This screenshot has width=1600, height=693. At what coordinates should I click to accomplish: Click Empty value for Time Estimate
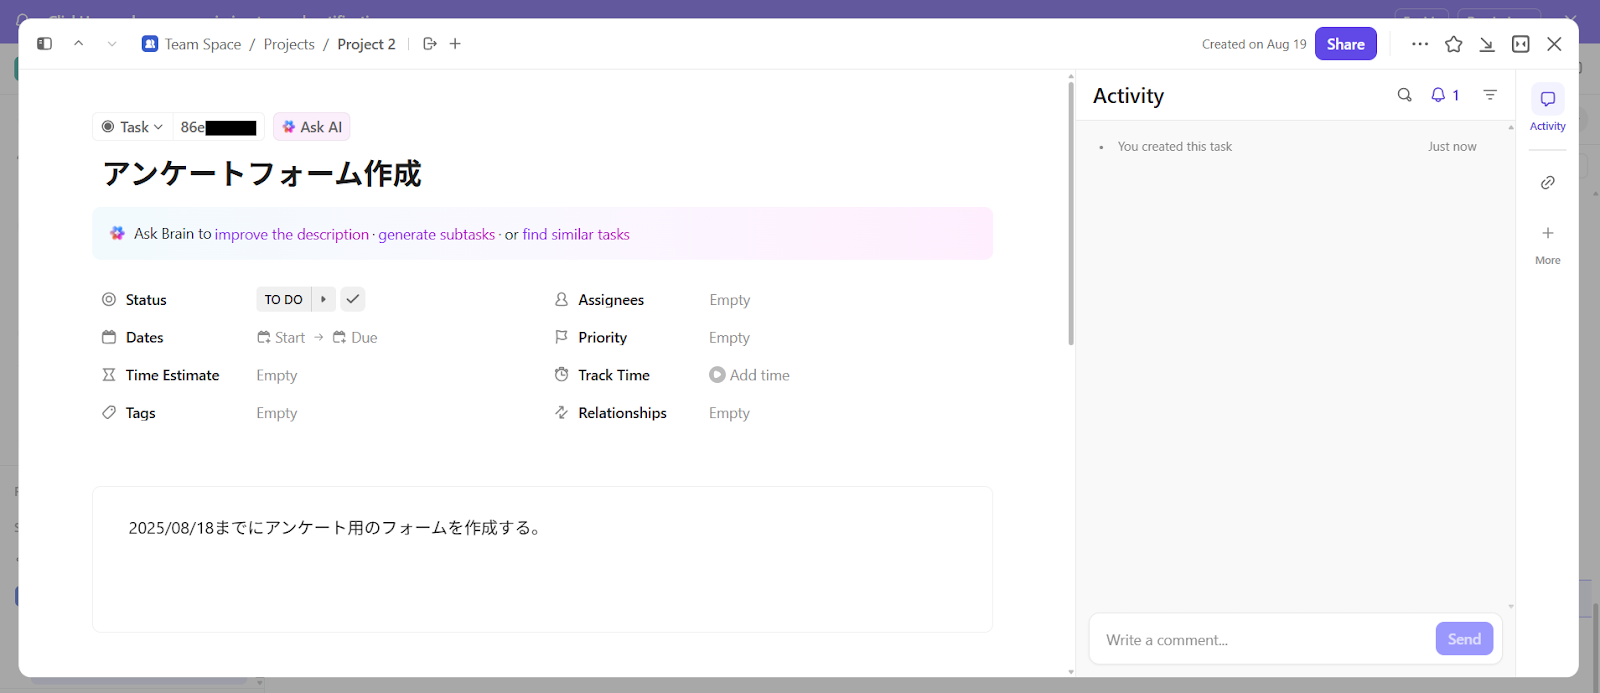coord(277,375)
